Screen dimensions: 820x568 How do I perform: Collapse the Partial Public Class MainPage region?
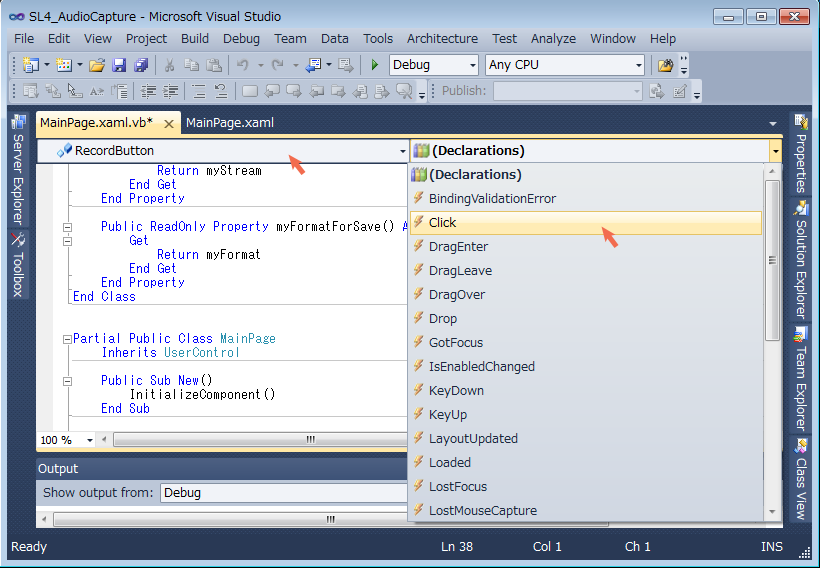(67, 339)
